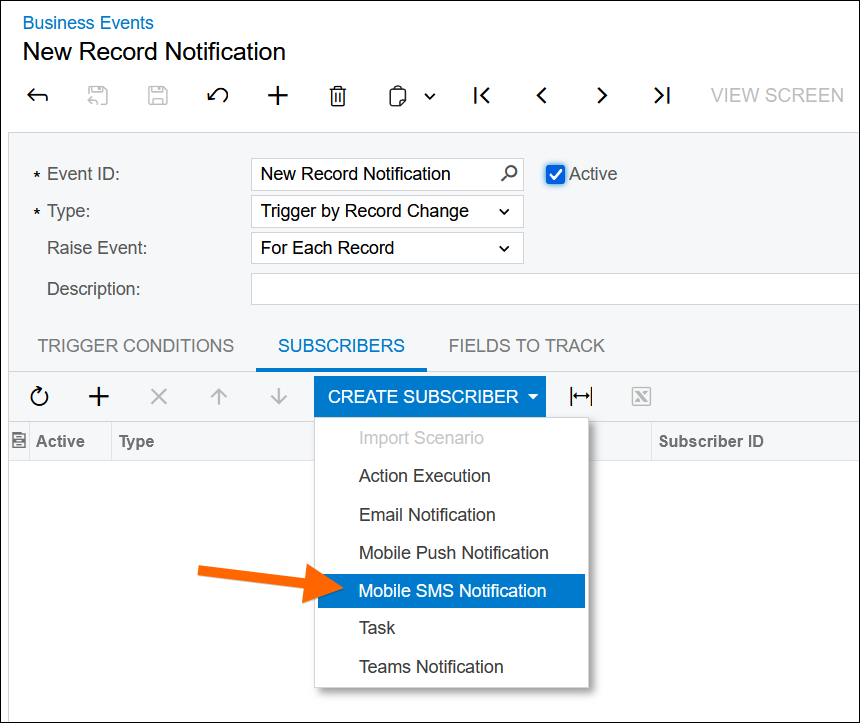Click inside the Description field
The height and width of the screenshot is (723, 860).
click(x=450, y=289)
